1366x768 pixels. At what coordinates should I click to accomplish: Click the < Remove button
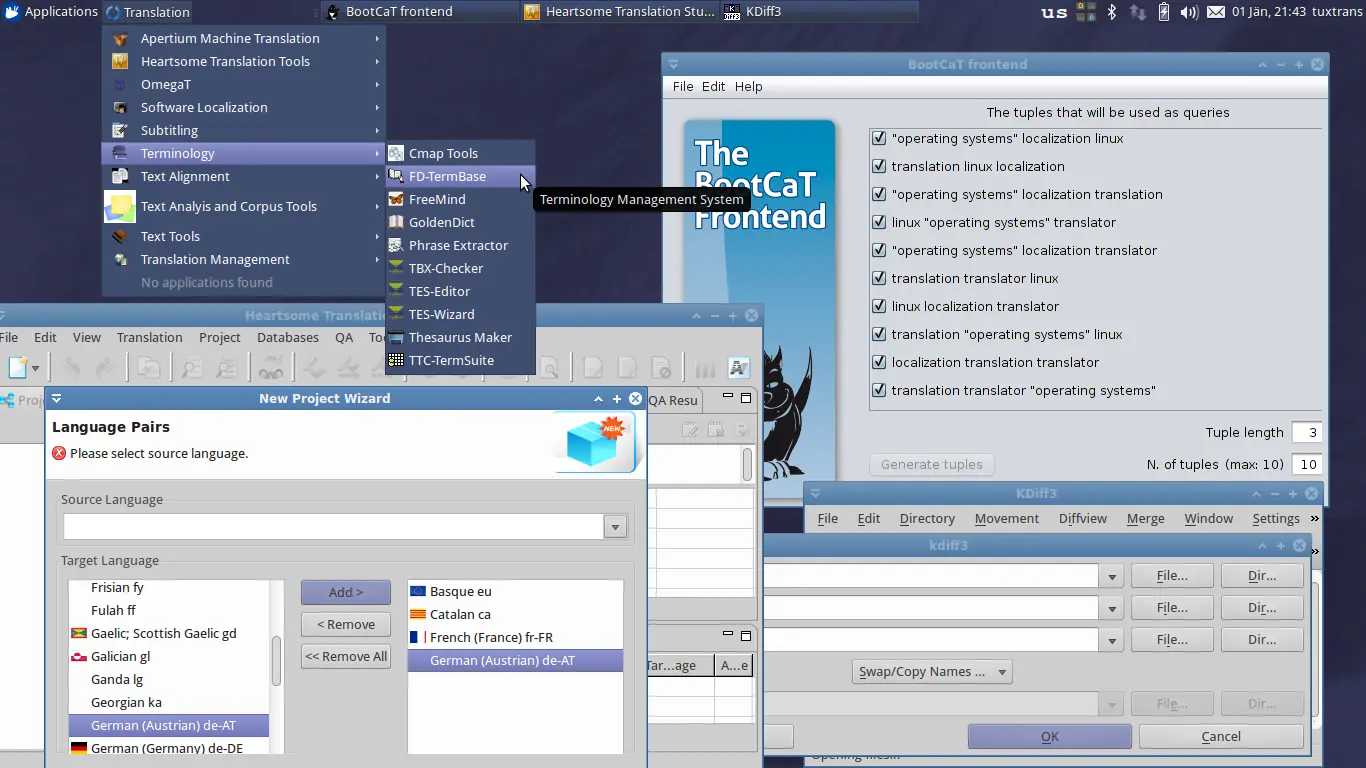click(346, 624)
